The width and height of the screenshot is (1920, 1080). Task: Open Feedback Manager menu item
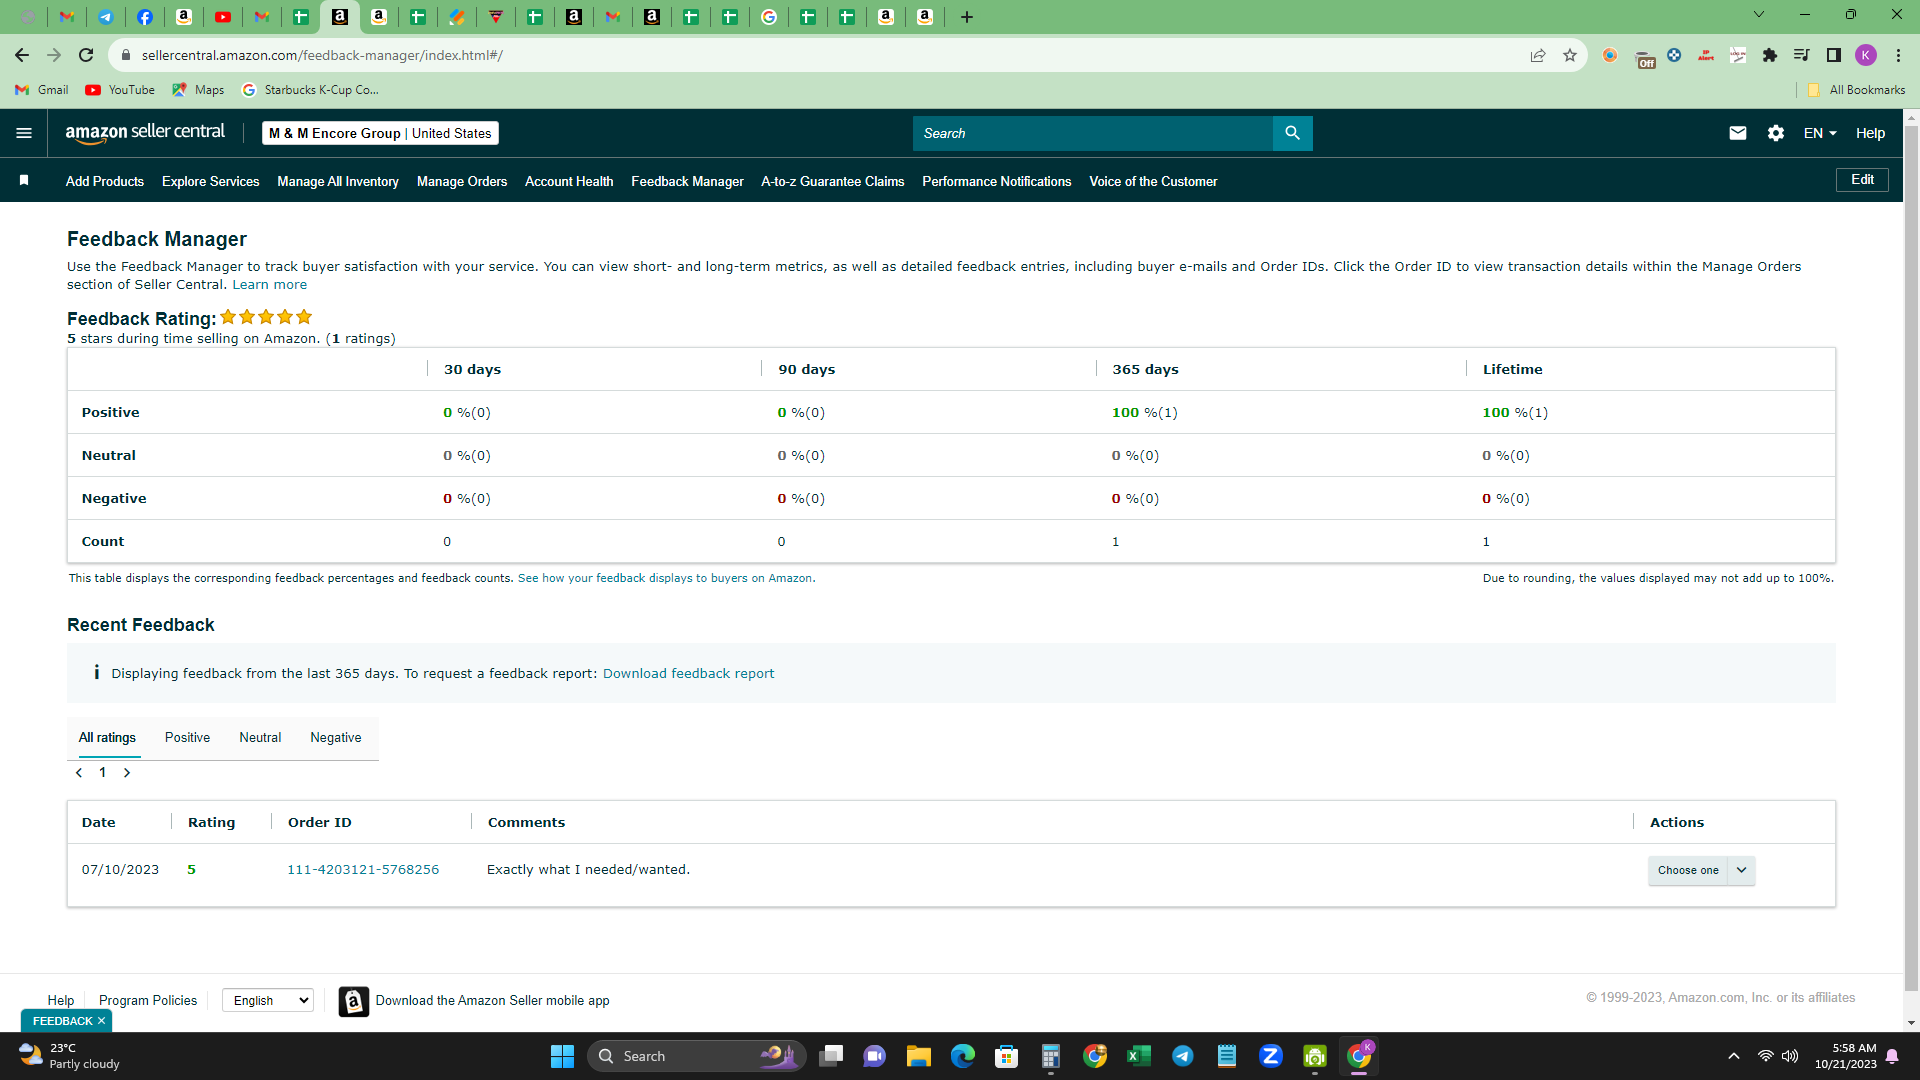687,181
